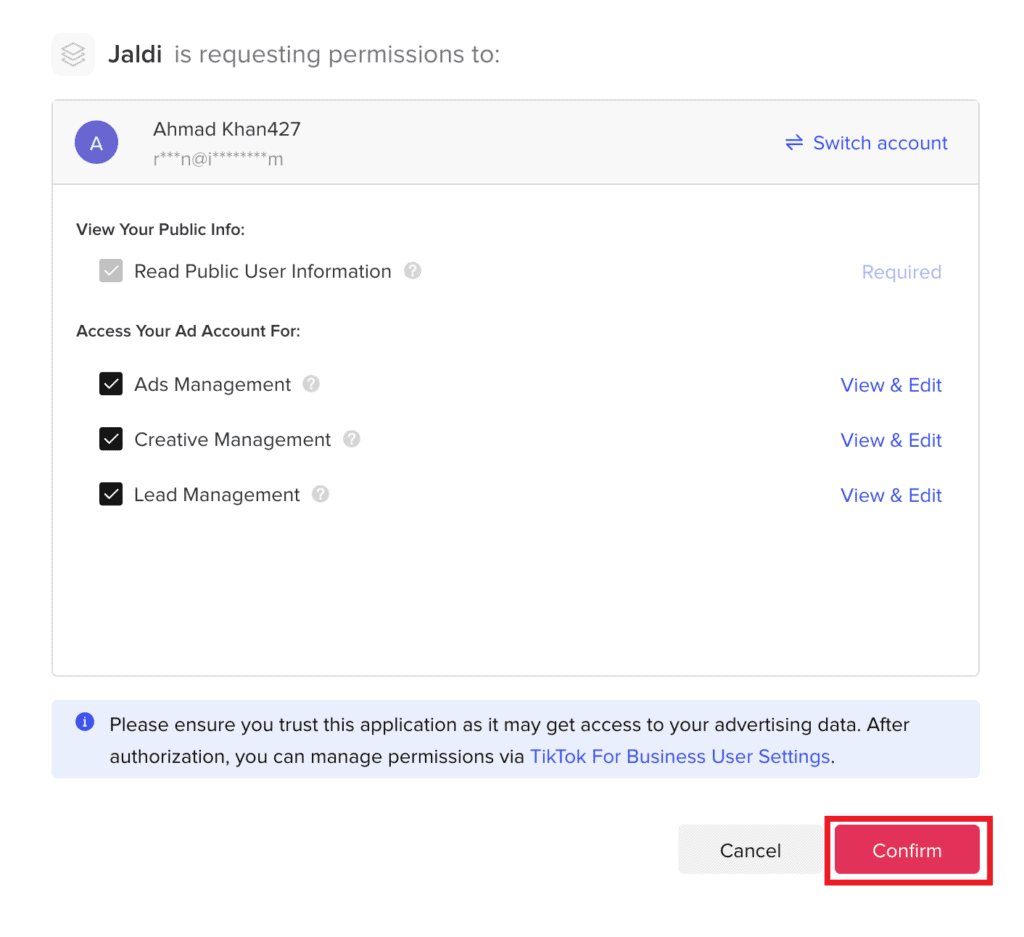This screenshot has height=937, width=1024.
Task: Select View & Edit beside Creative Management
Action: (890, 440)
